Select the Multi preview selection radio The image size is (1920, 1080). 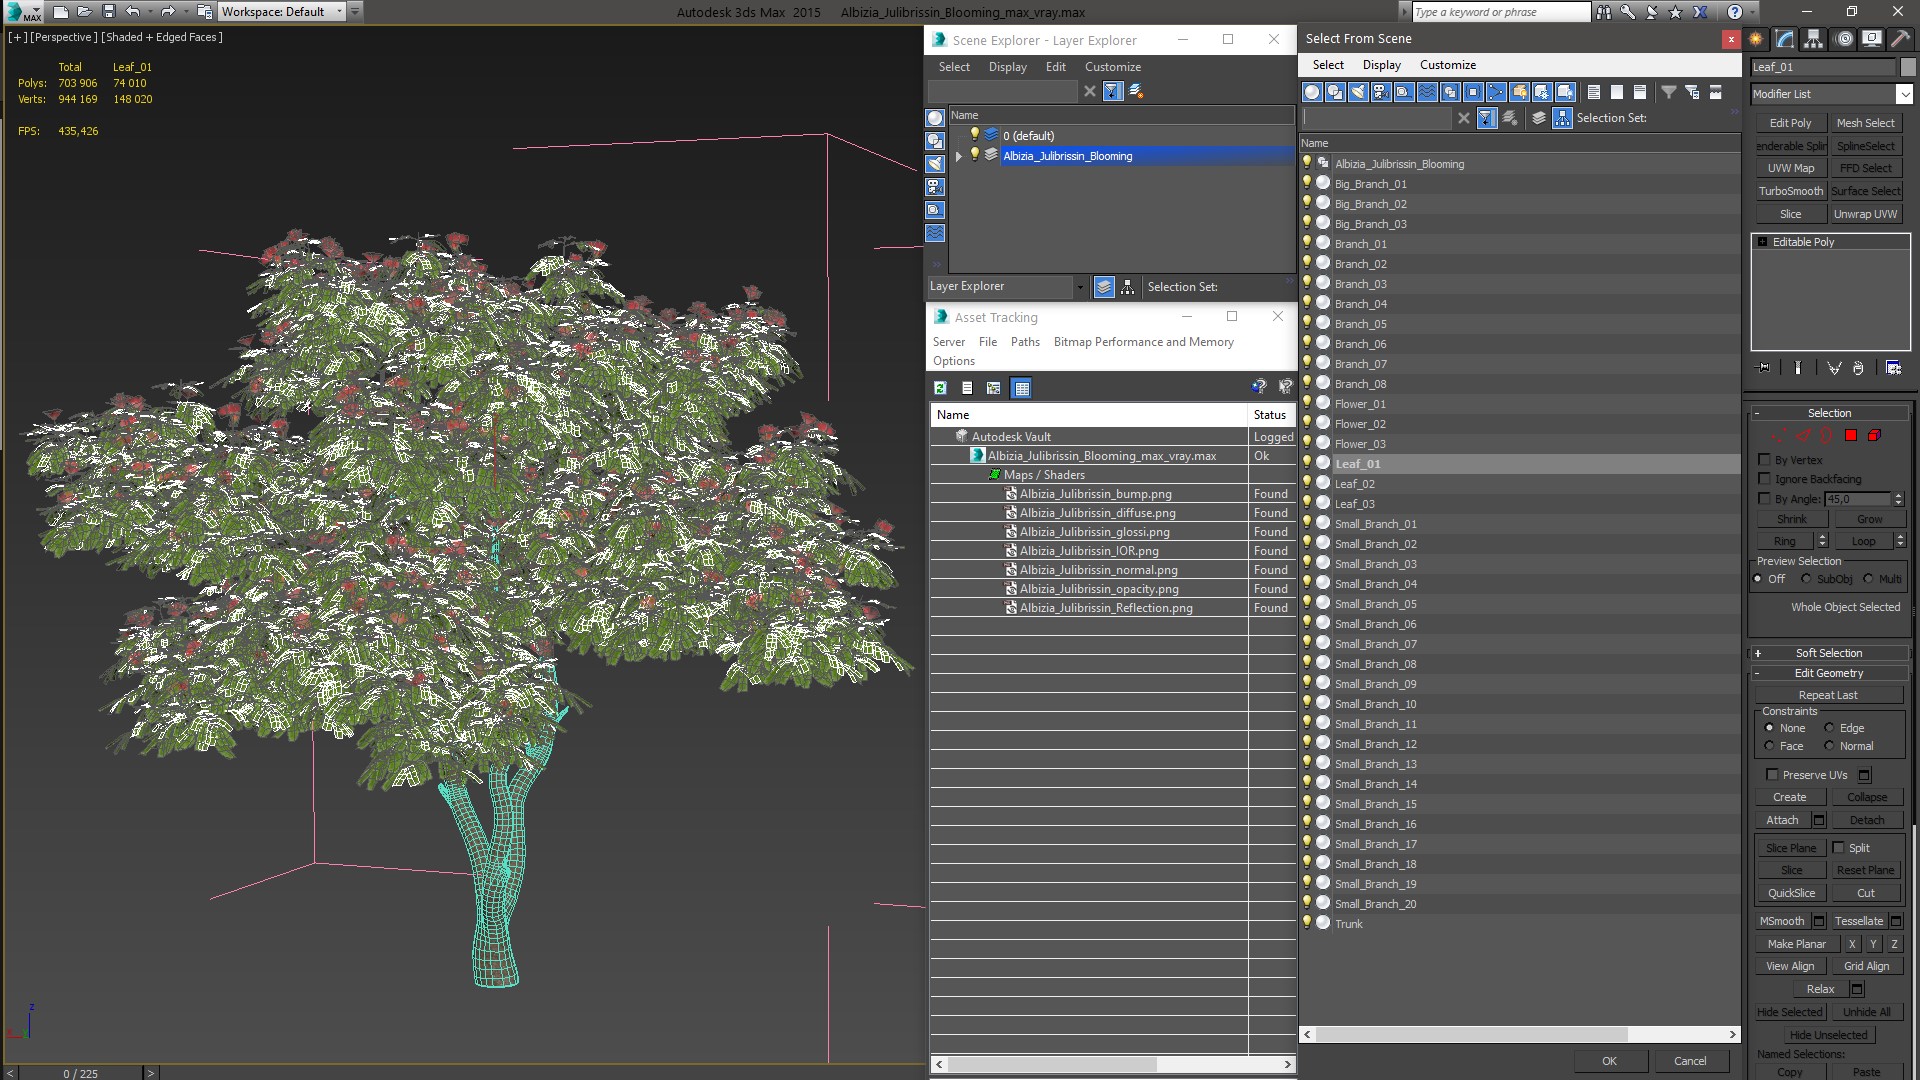pos(1867,579)
